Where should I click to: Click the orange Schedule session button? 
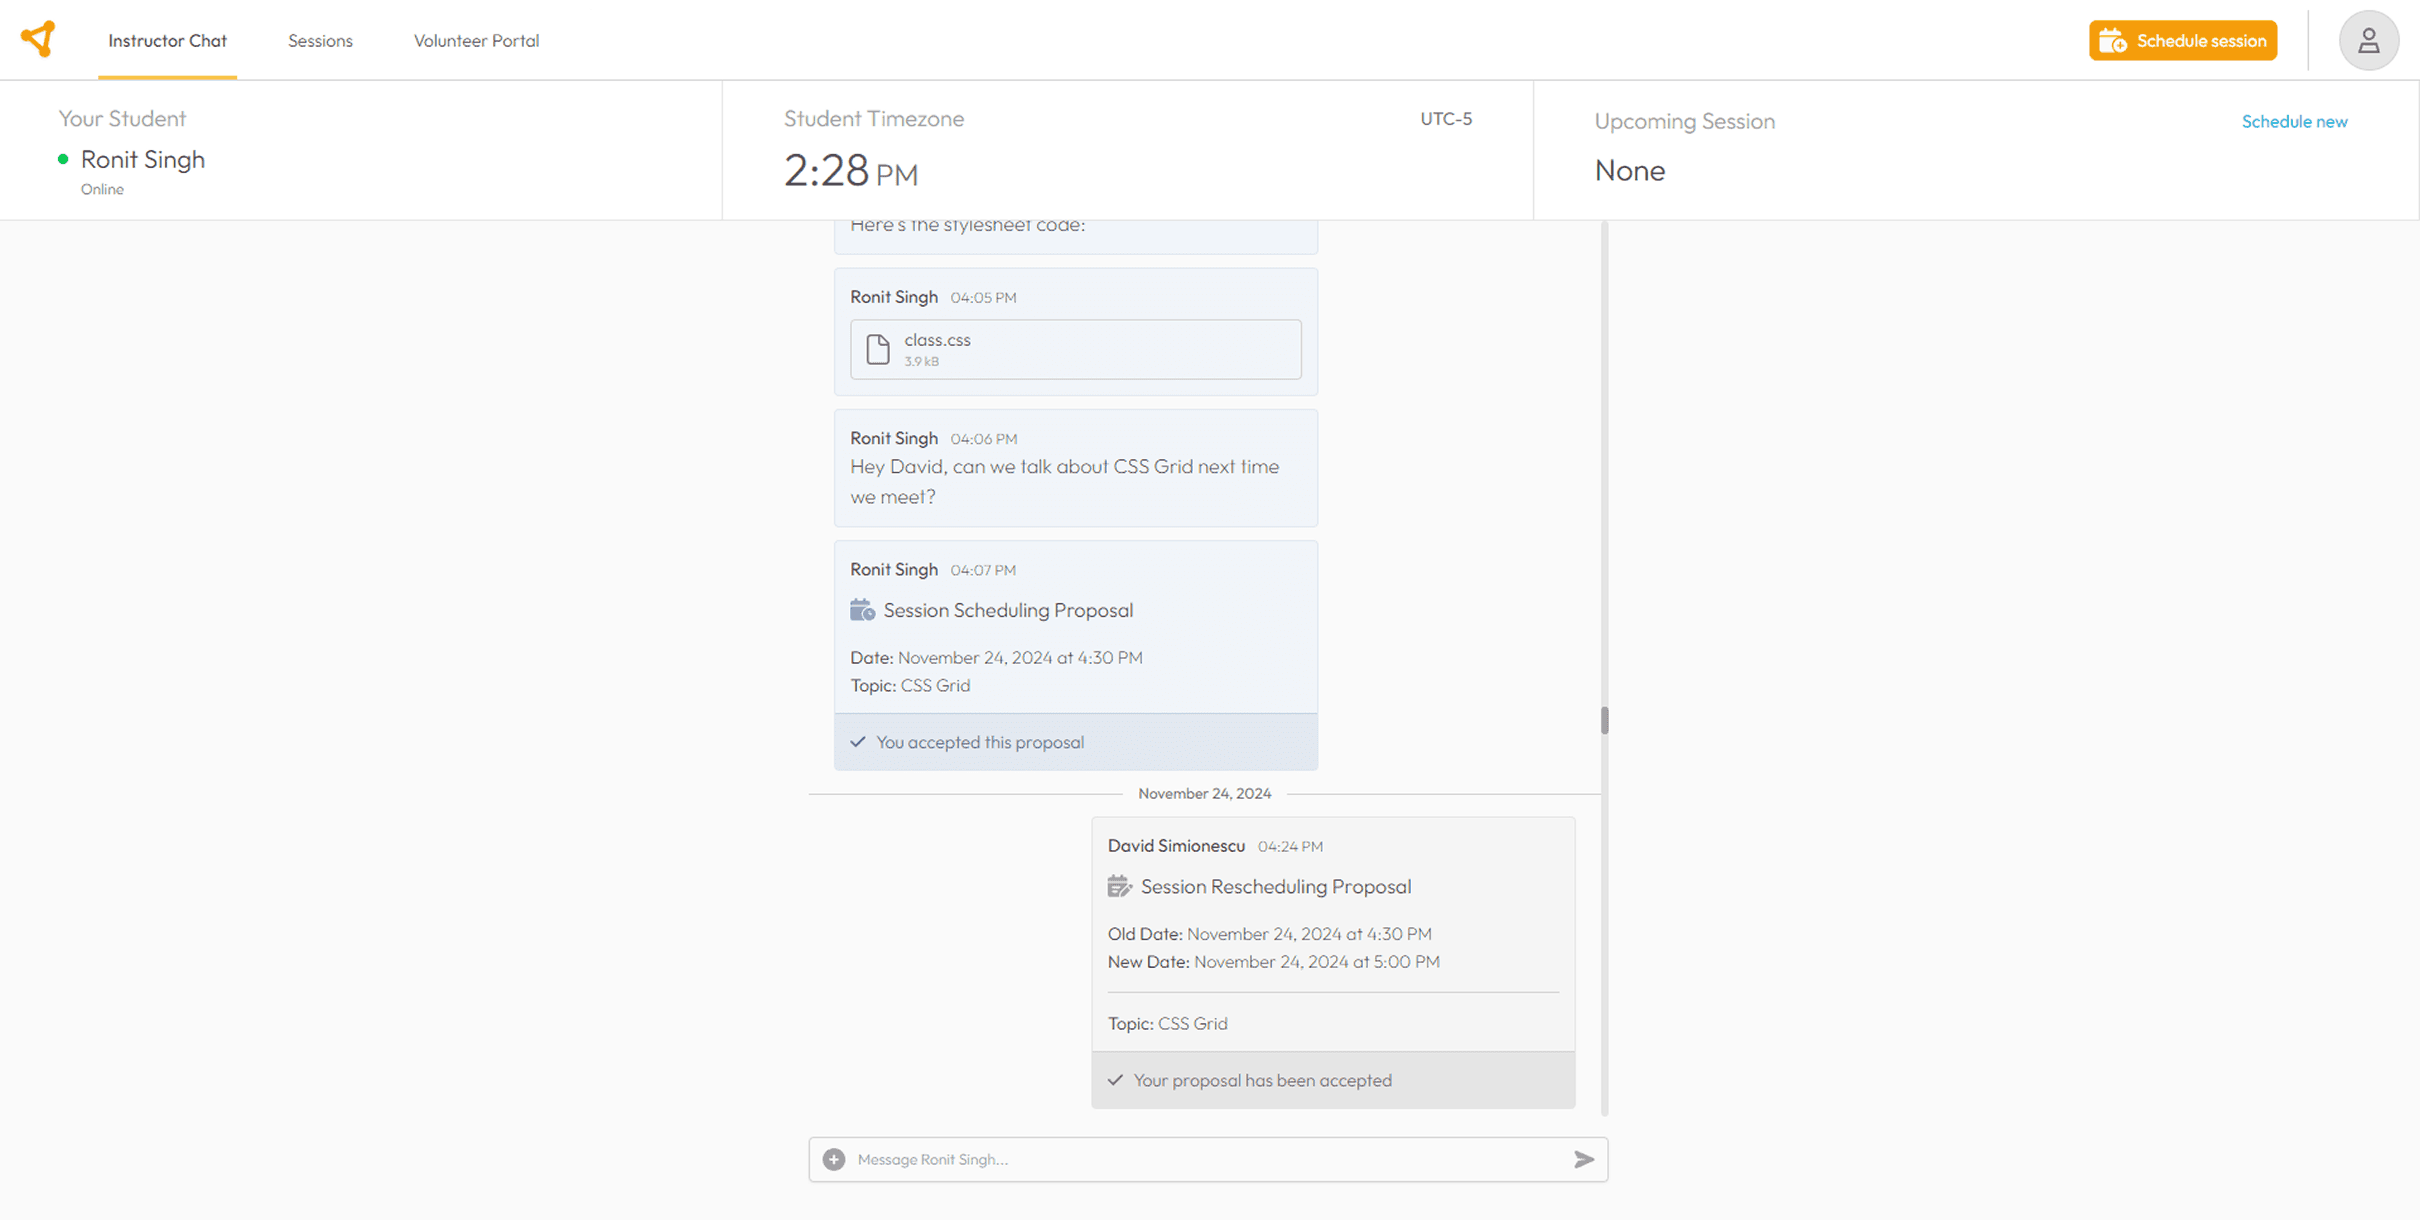tap(2182, 41)
